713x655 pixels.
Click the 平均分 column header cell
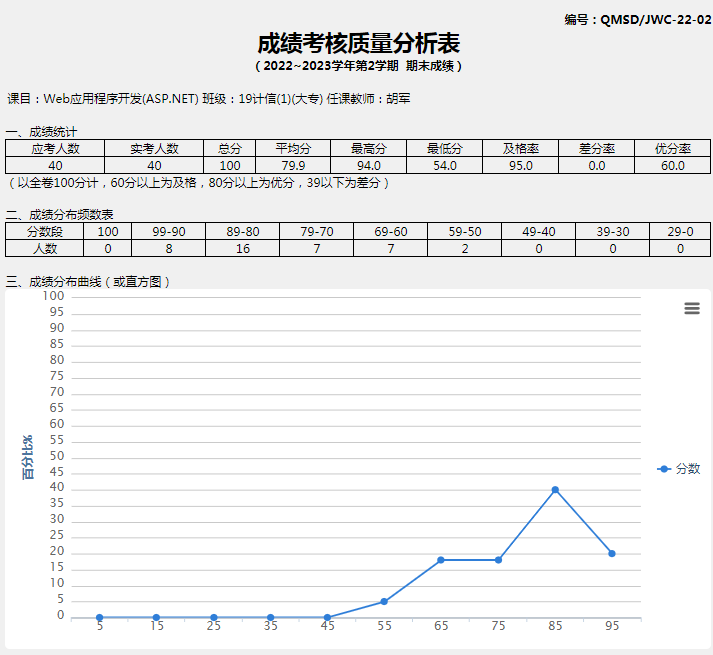[293, 149]
